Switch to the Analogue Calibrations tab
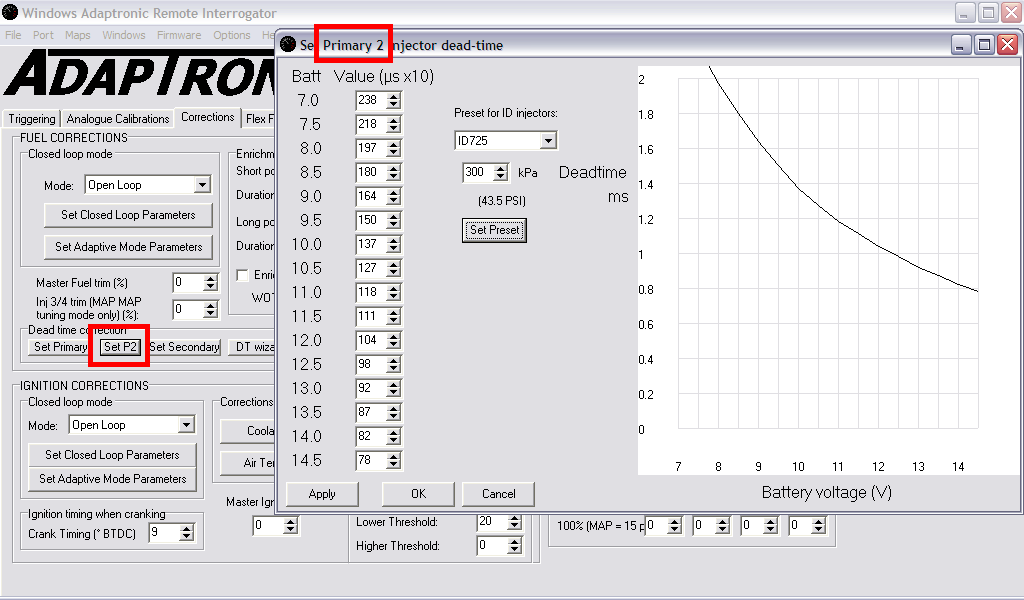The image size is (1024, 600). coord(118,119)
